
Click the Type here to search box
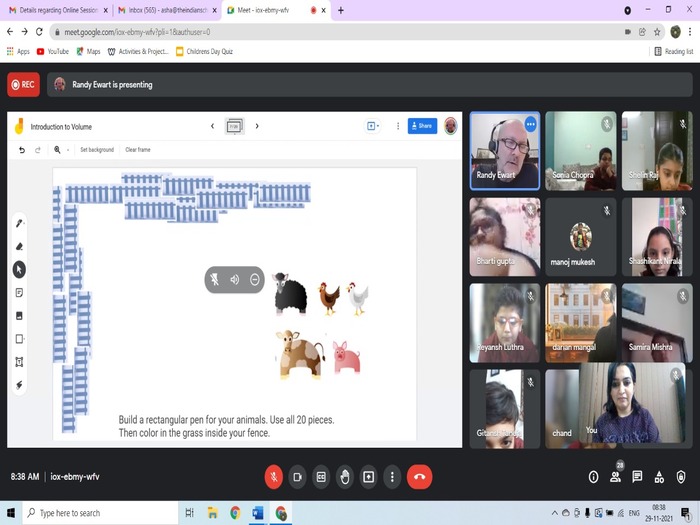coord(100,513)
